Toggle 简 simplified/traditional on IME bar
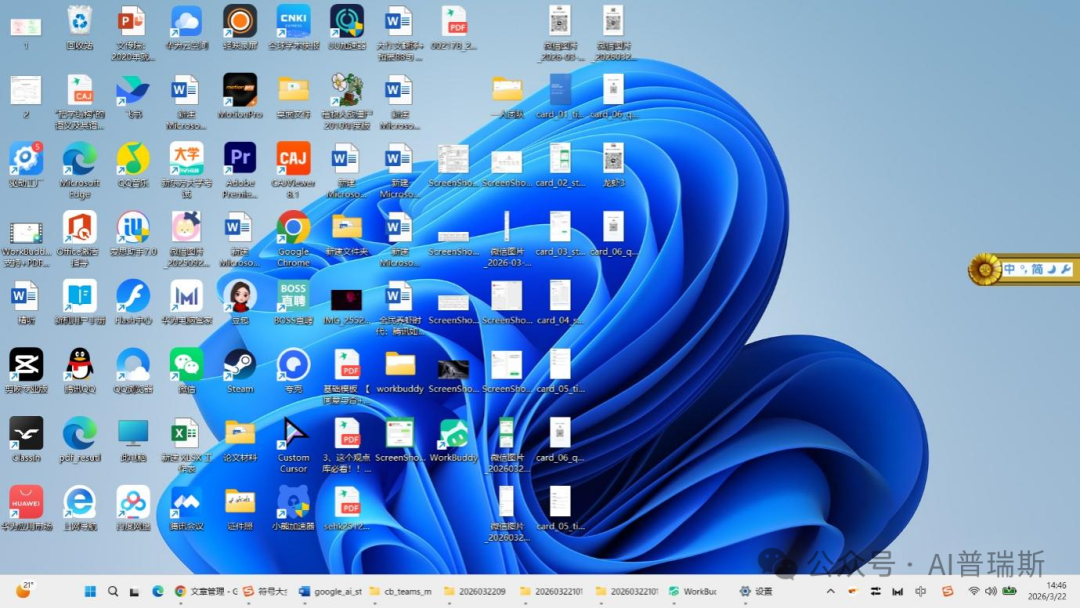Image resolution: width=1080 pixels, height=608 pixels. [x=1037, y=269]
